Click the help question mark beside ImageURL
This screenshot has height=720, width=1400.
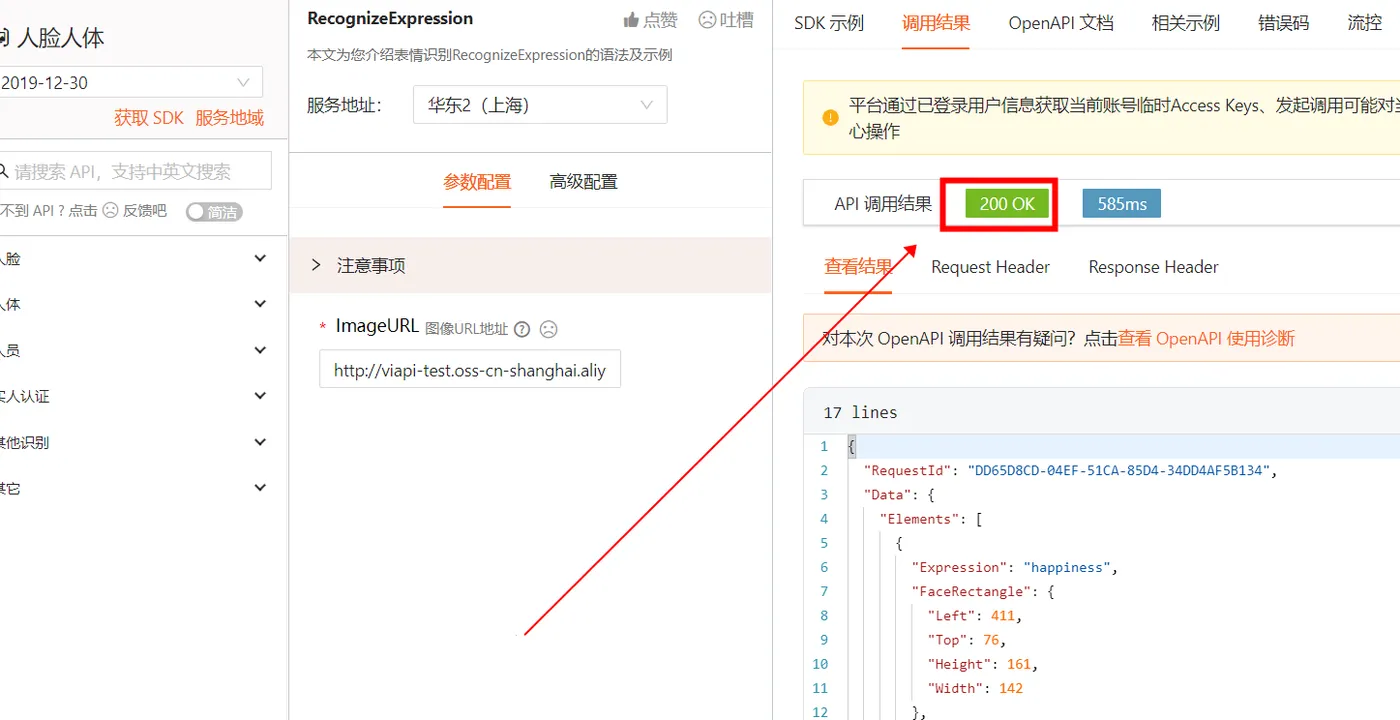click(521, 329)
